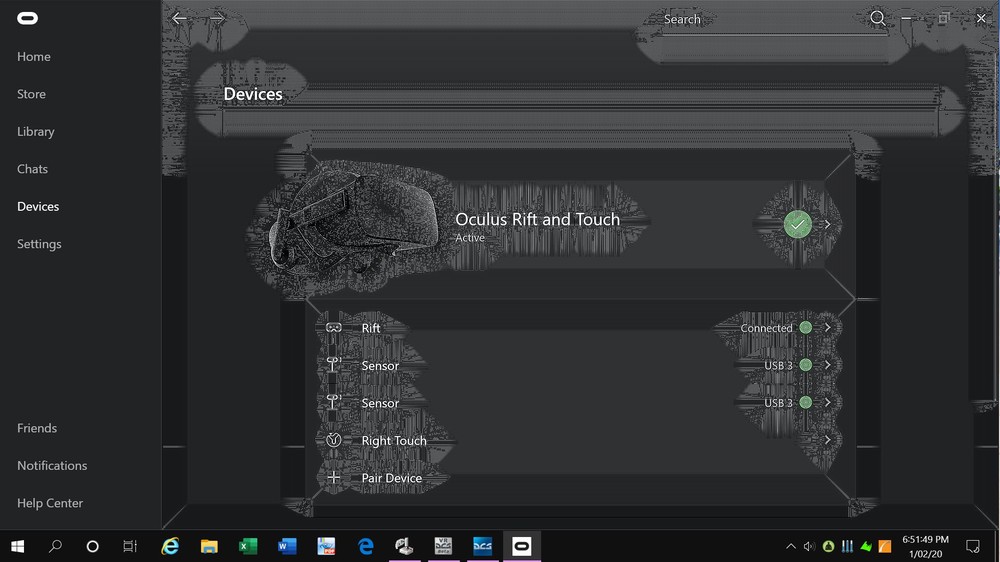Open the Library section

tap(36, 132)
